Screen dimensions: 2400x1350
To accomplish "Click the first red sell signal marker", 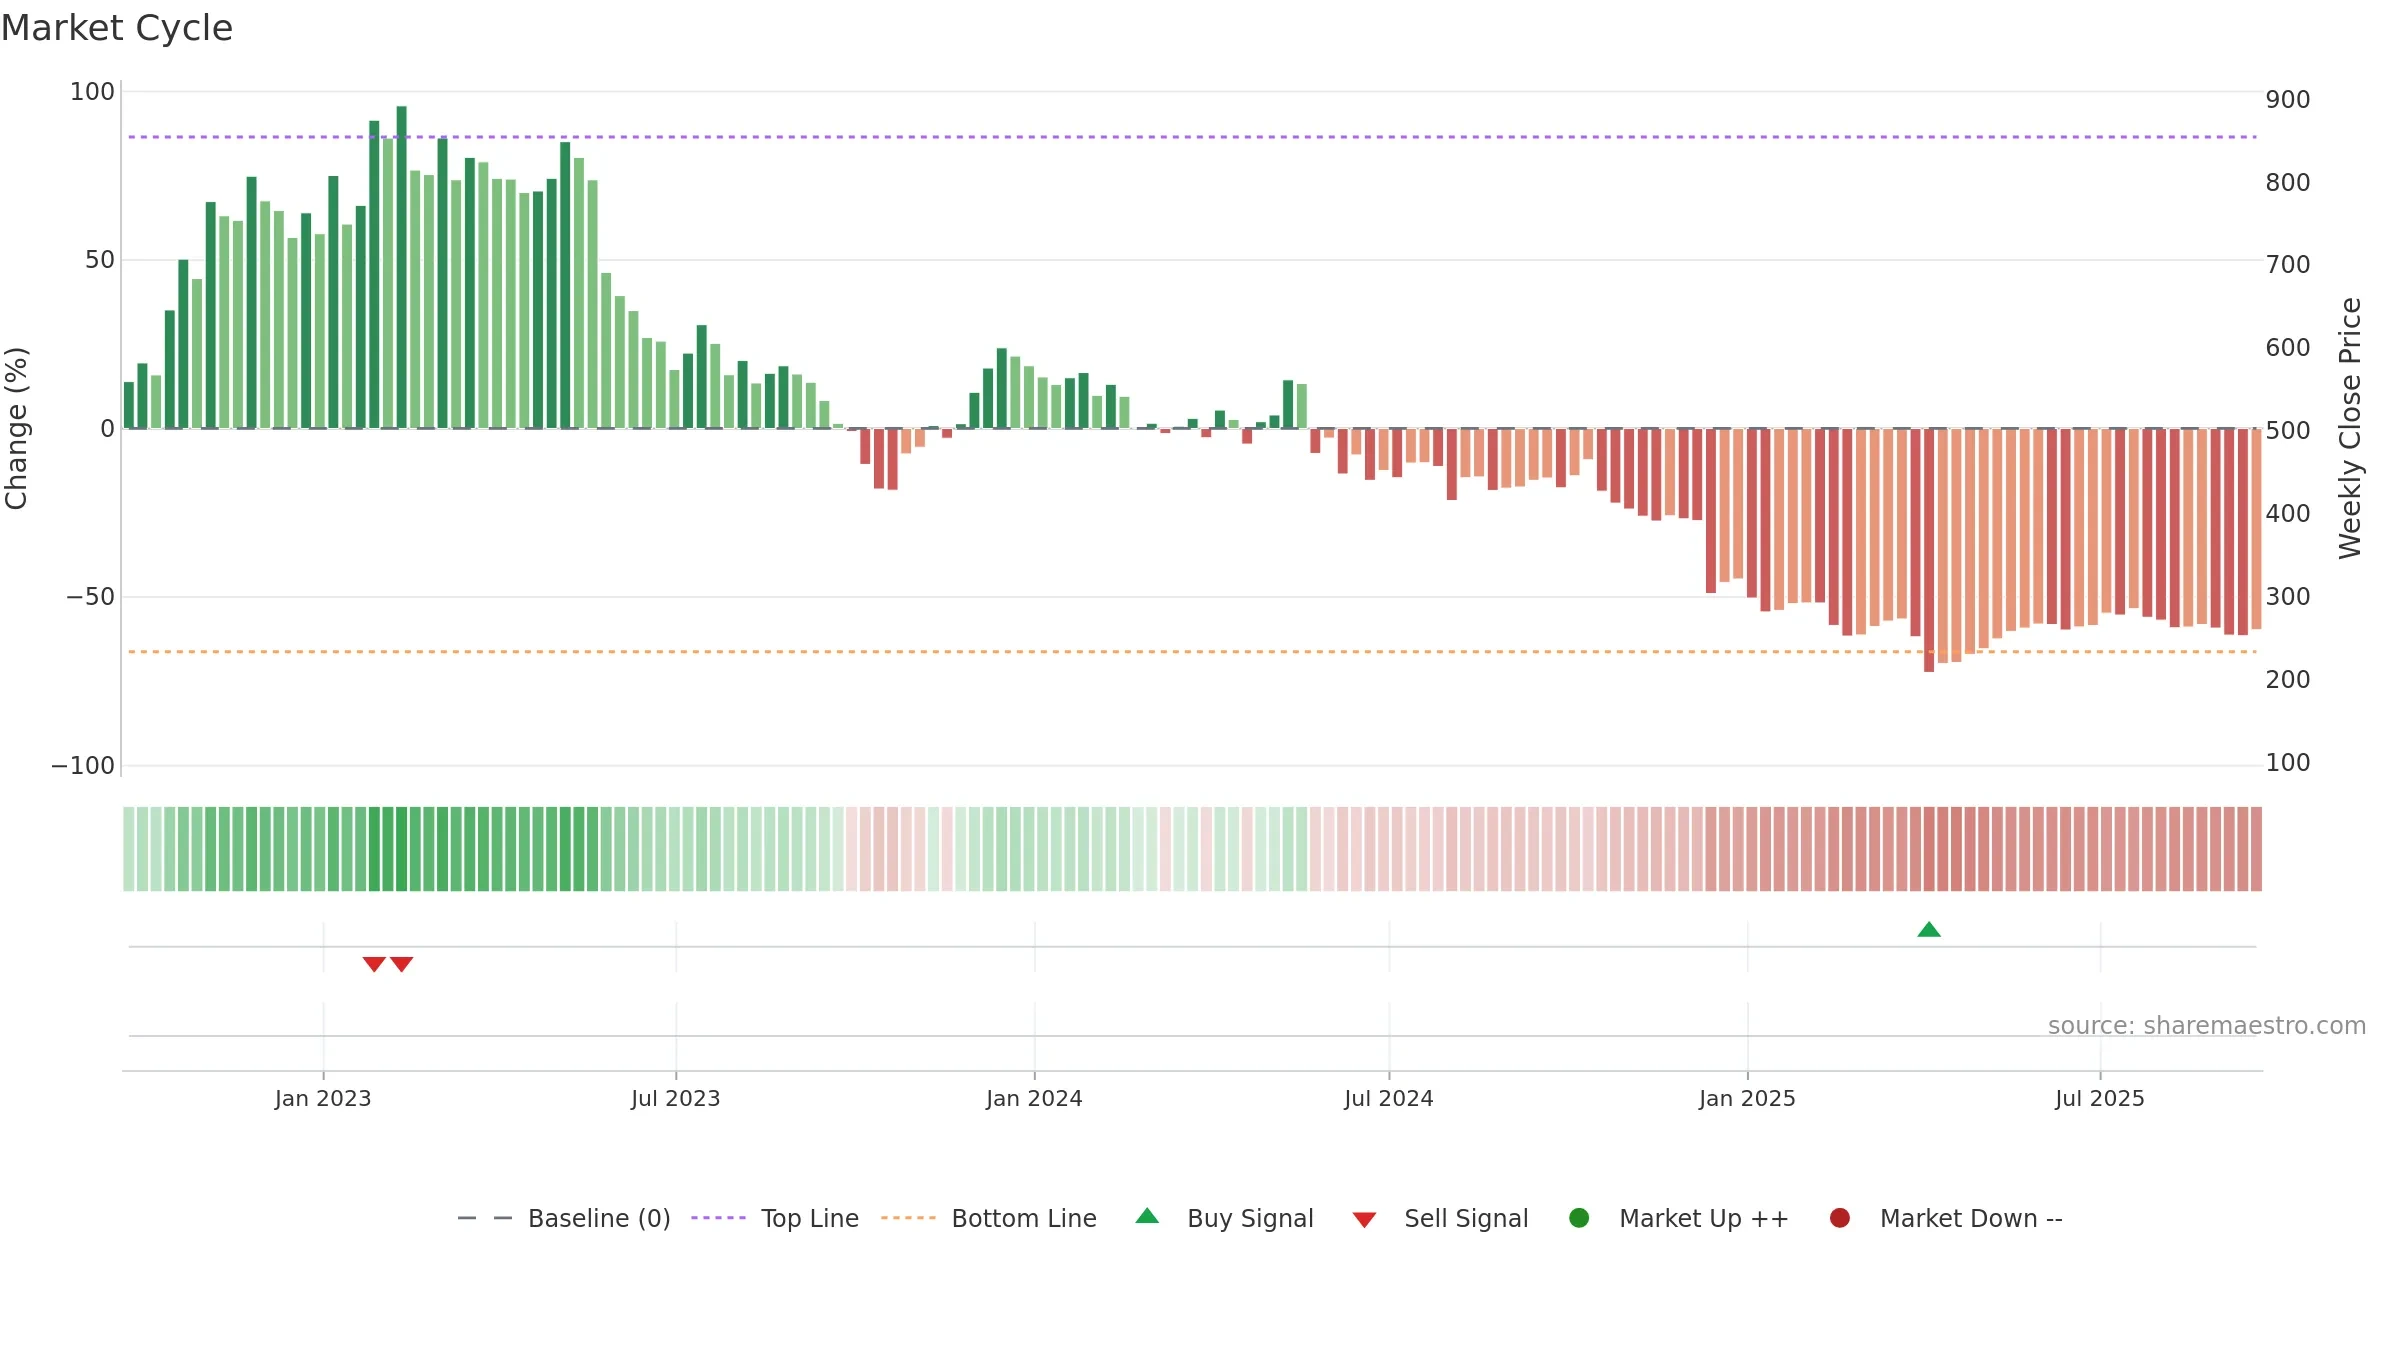I will click(x=374, y=964).
